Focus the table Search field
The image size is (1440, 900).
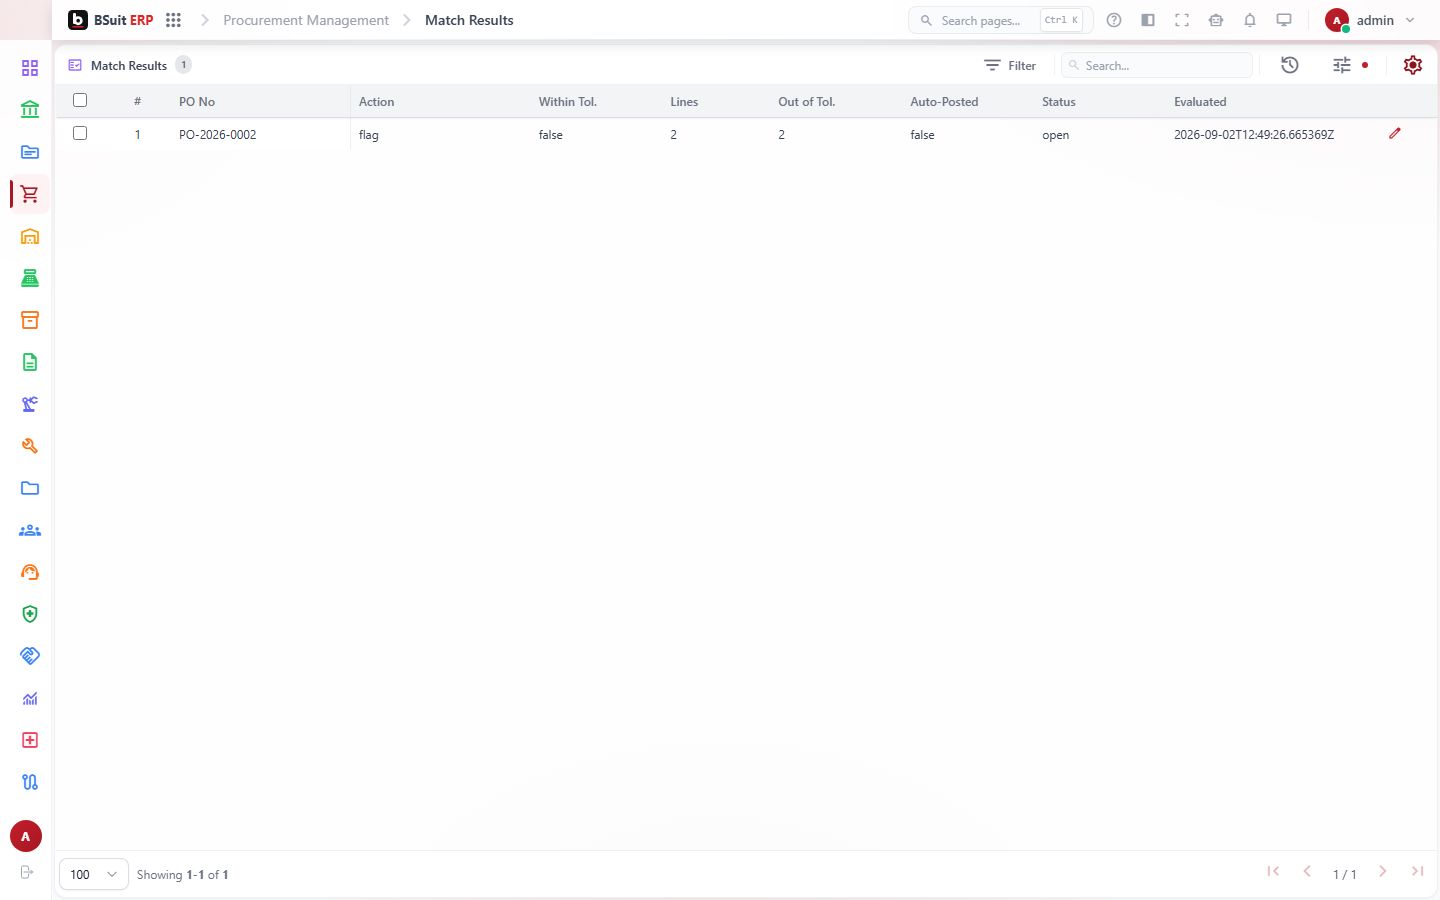coord(1157,65)
